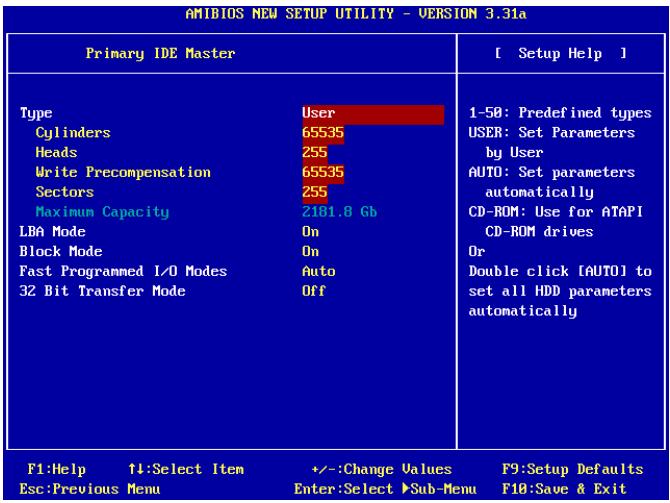The height and width of the screenshot is (503, 670).
Task: Click the AMIBIOS NEW SETUP UTILITY title
Action: point(356,14)
